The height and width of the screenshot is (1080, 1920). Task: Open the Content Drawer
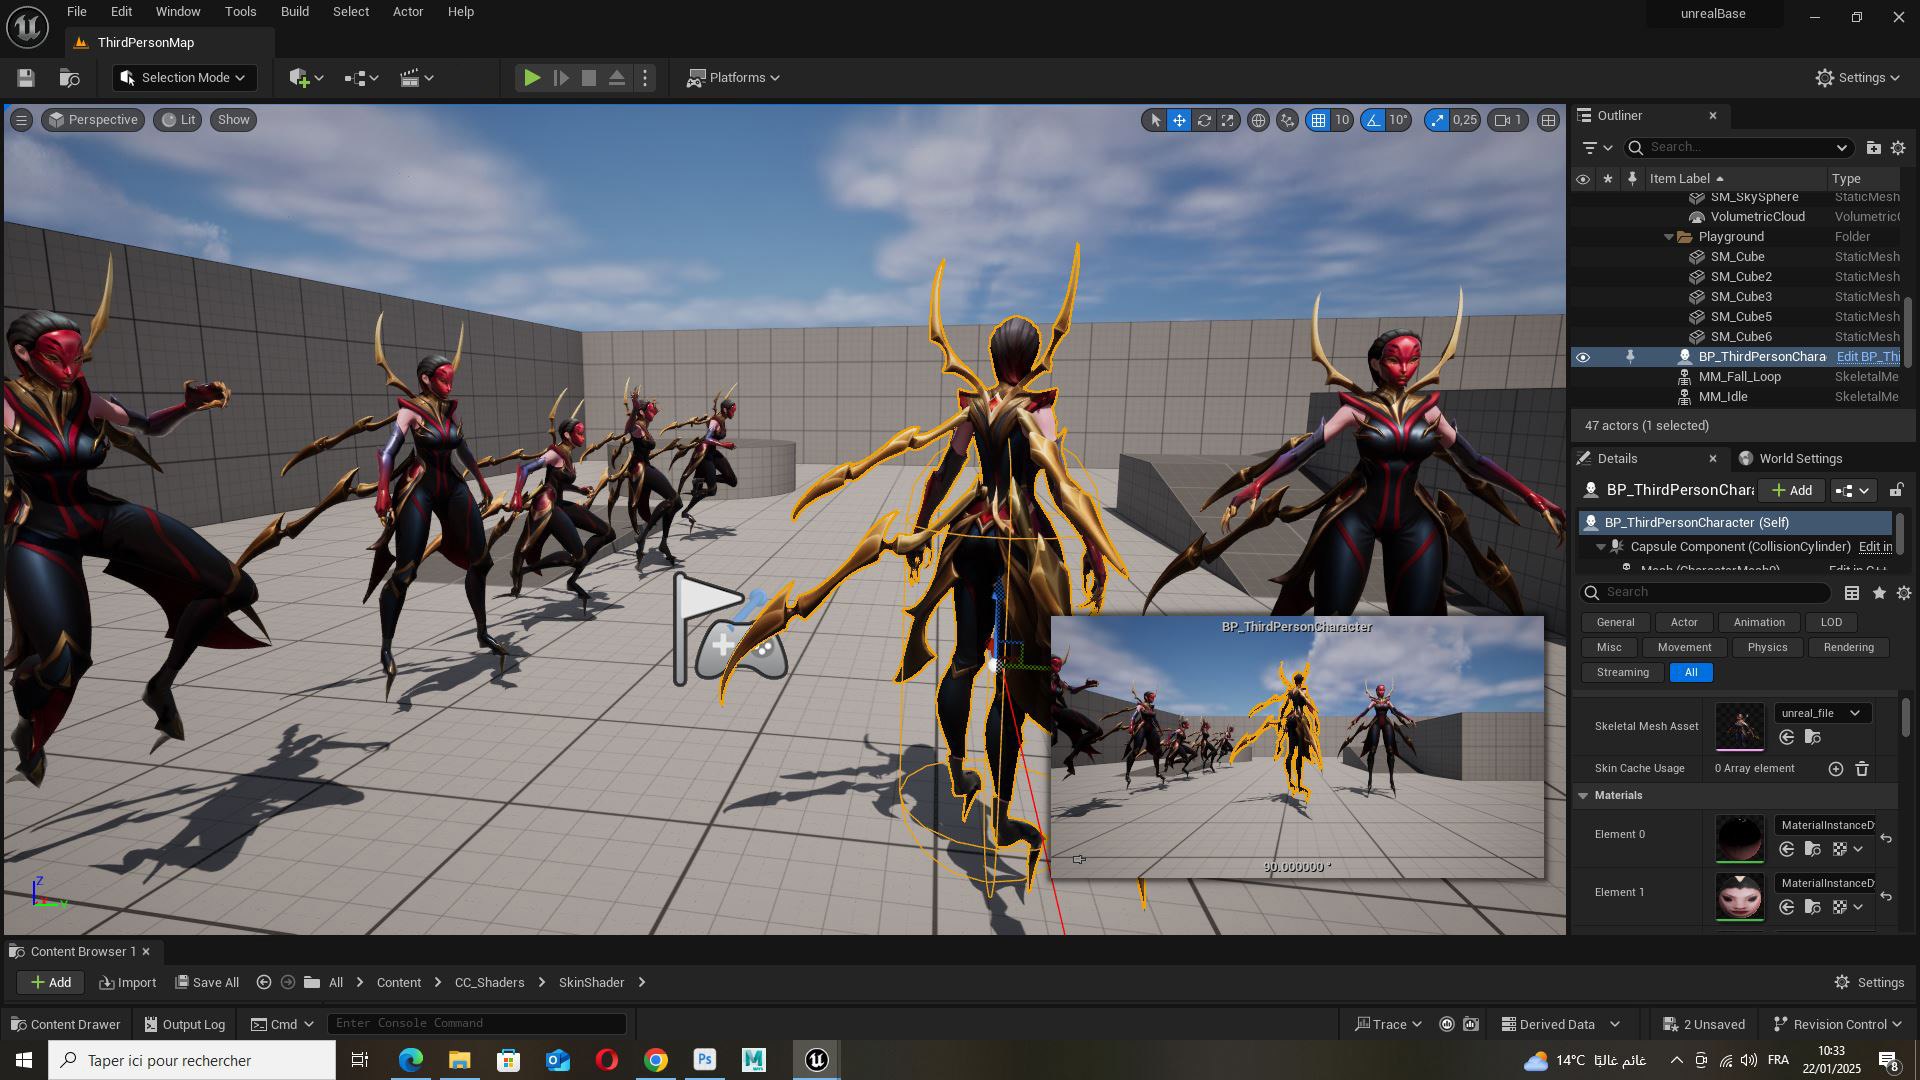(x=65, y=1025)
